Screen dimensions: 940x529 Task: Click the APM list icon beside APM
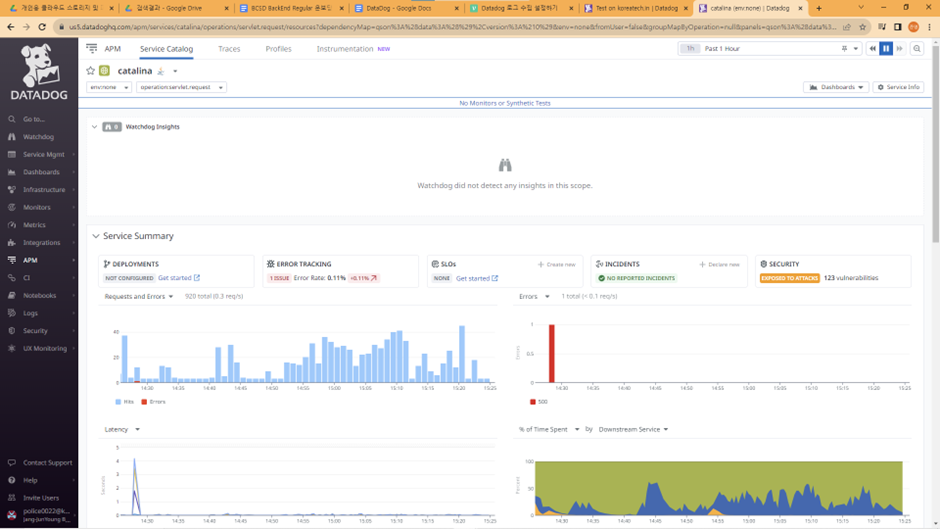point(92,49)
